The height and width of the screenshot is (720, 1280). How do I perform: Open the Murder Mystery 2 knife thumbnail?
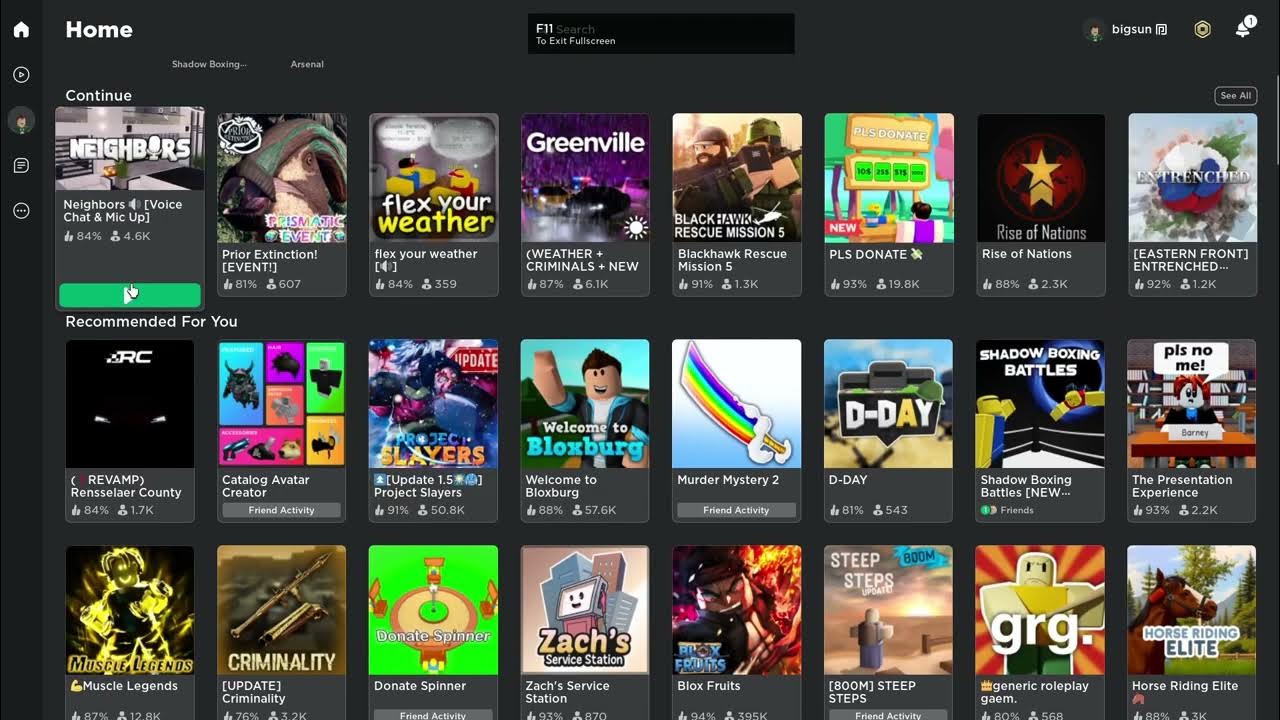[x=737, y=404]
